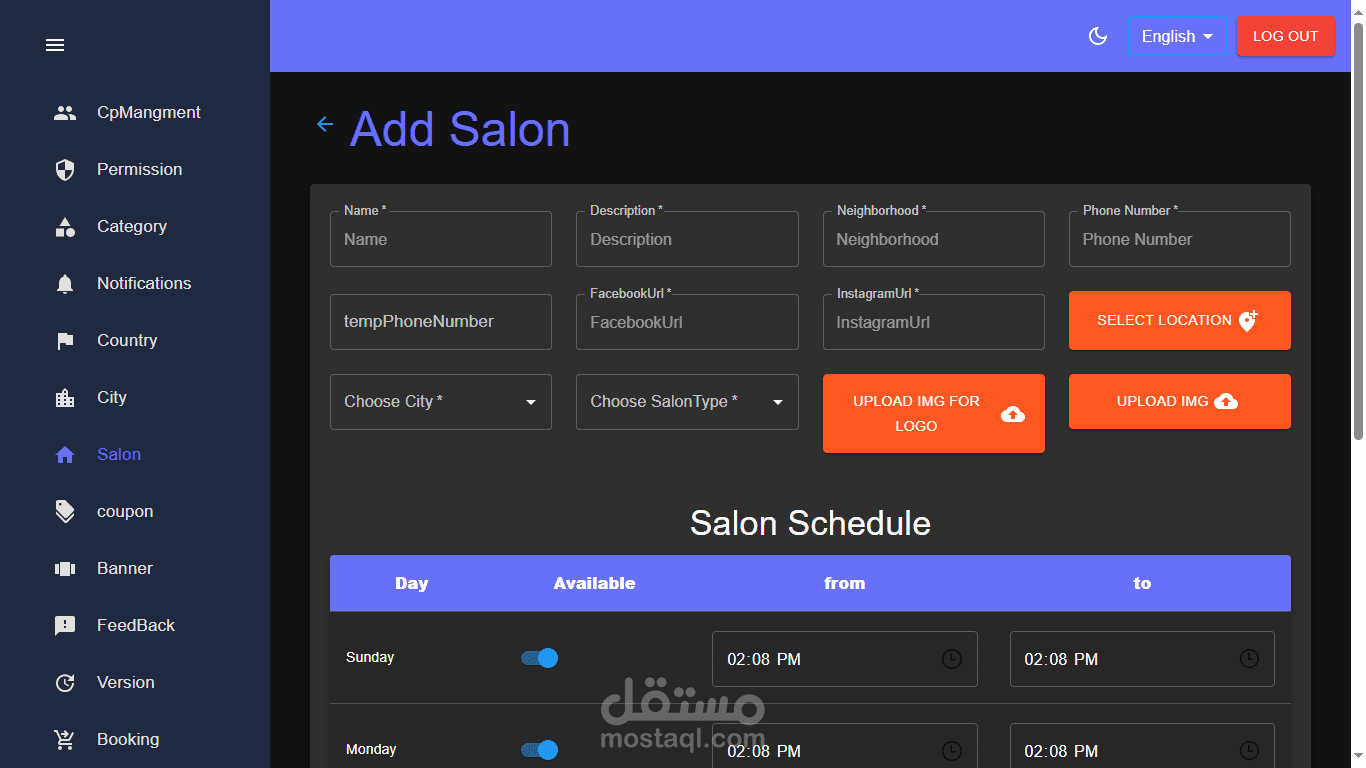Viewport: 1366px width, 768px height.
Task: Click the Country flag icon
Action: coord(65,341)
